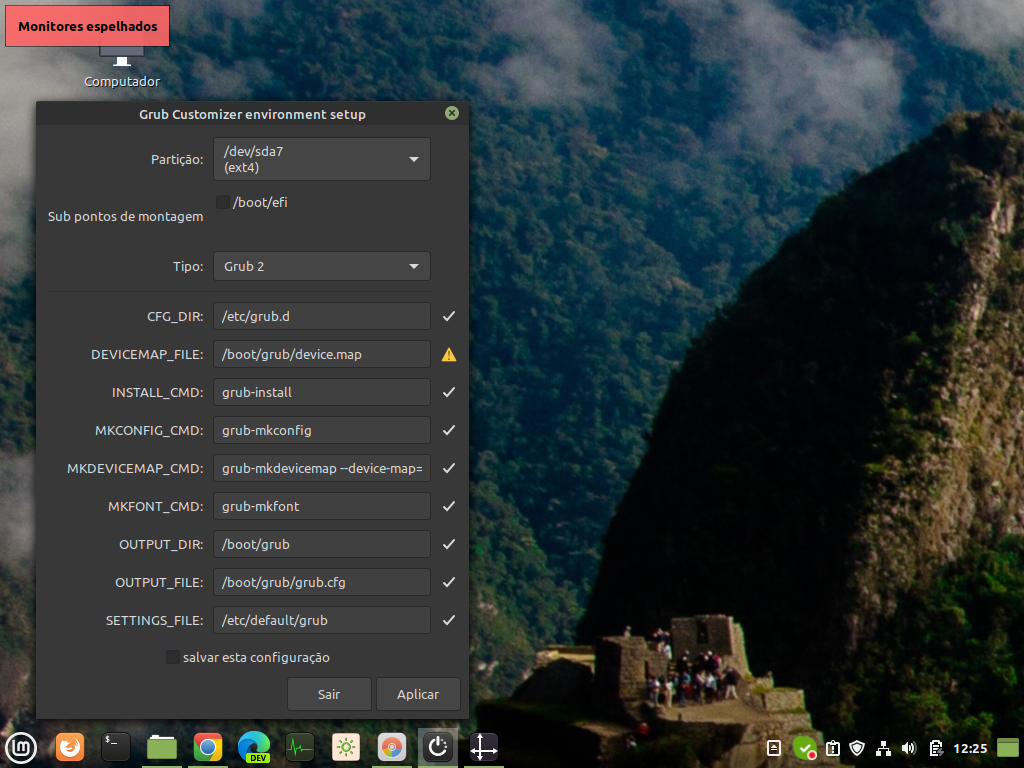
Task: Open the update manager shield tray icon
Action: (857, 748)
